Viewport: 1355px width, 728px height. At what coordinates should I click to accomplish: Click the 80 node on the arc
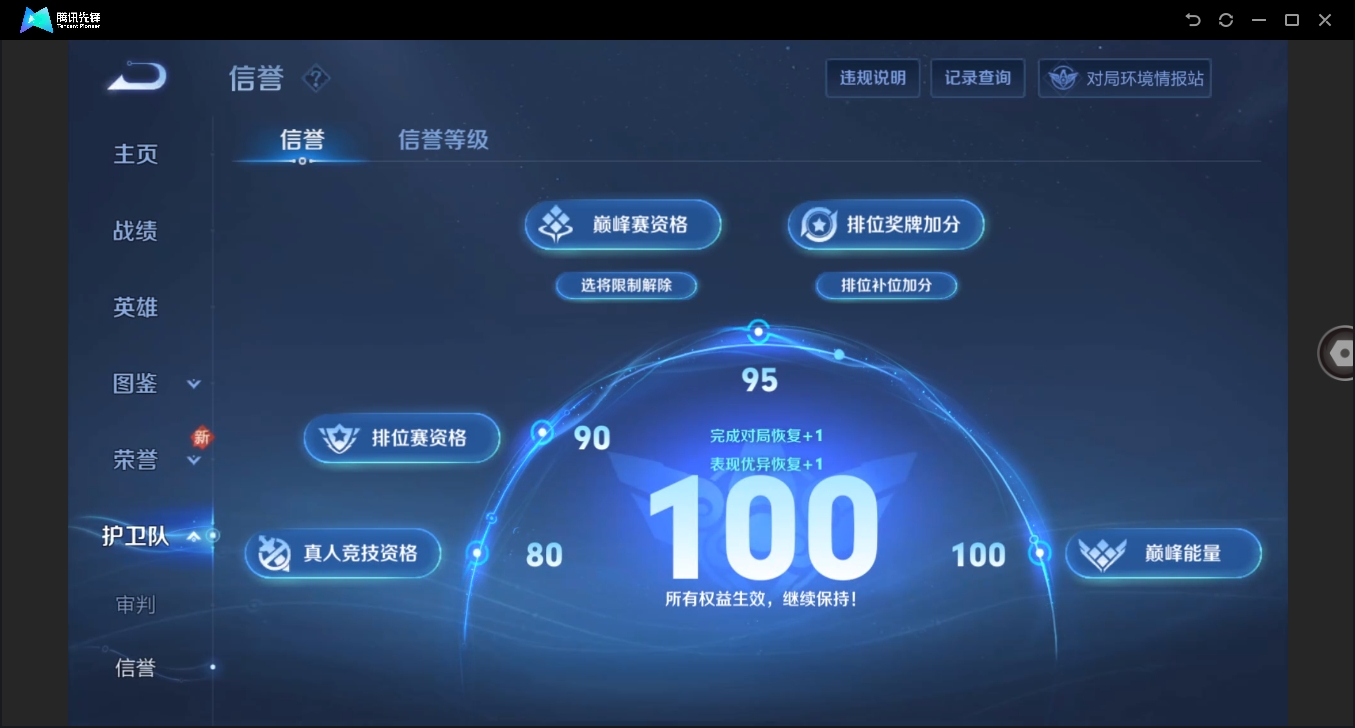478,553
